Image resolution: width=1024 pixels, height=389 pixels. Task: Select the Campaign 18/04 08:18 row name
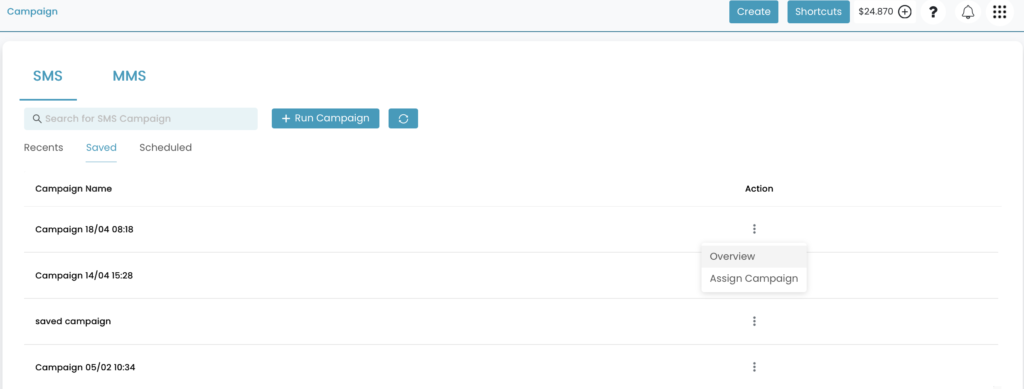coord(84,230)
